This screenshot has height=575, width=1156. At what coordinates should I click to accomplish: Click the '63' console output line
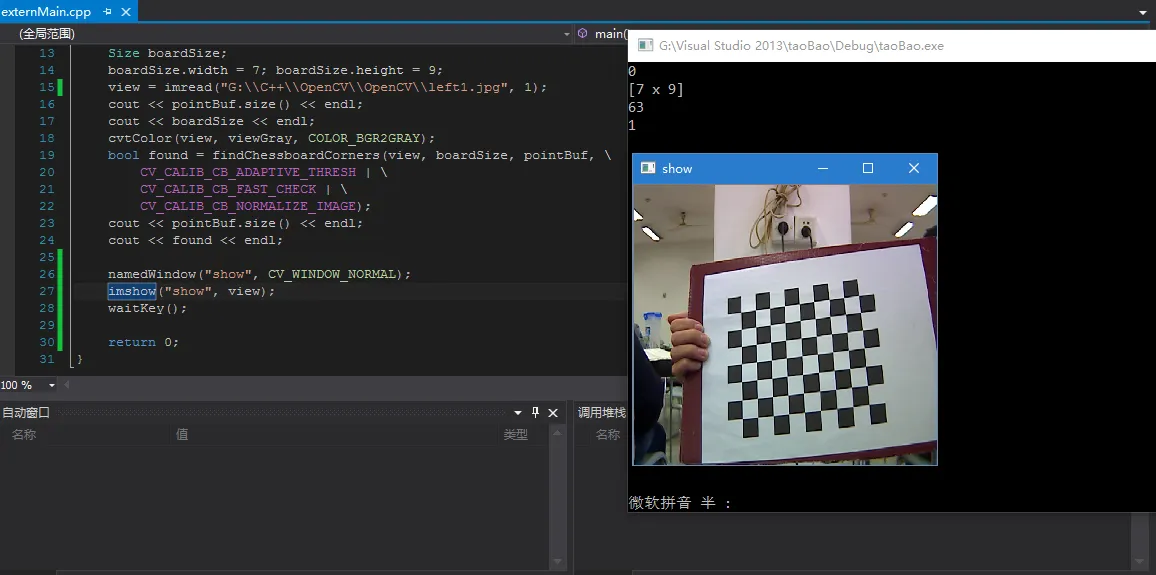point(636,107)
